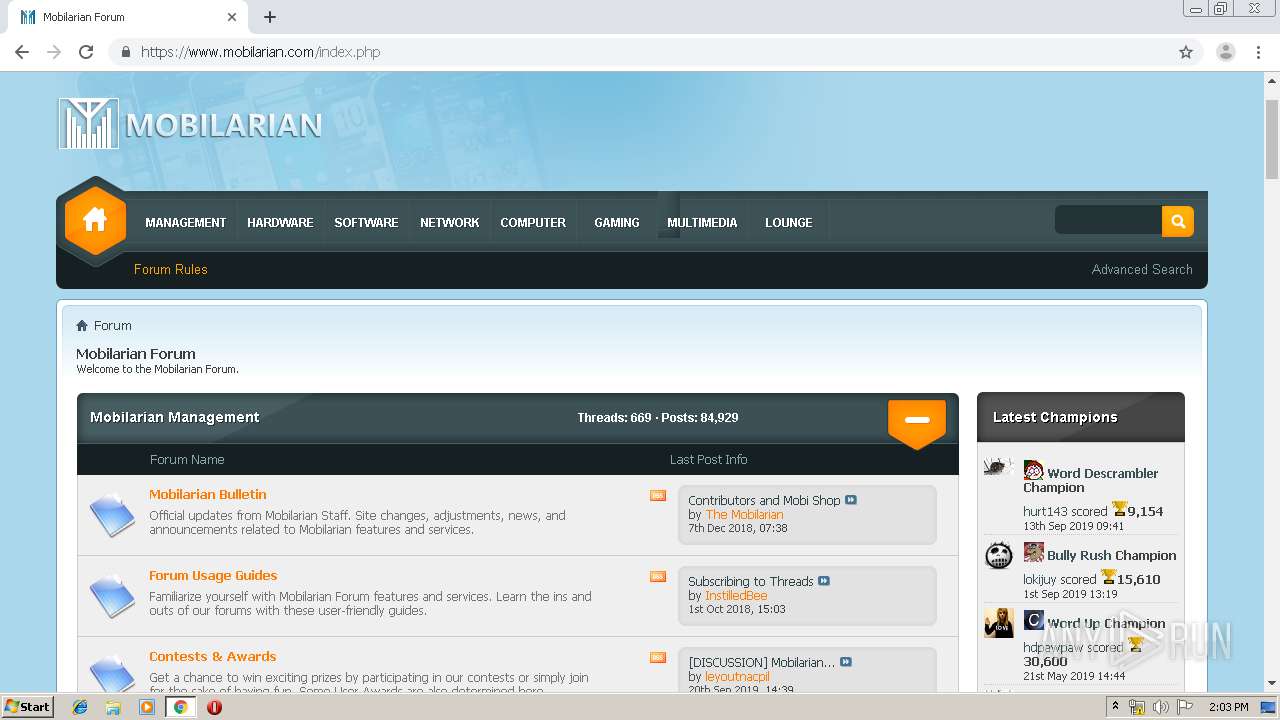Open the Chrome profile avatar icon
The width and height of the screenshot is (1280, 720).
click(1225, 52)
